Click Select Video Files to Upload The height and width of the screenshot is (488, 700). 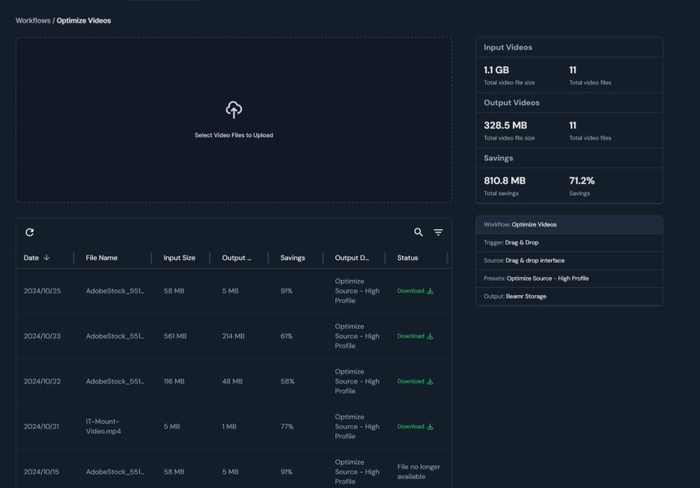233,135
